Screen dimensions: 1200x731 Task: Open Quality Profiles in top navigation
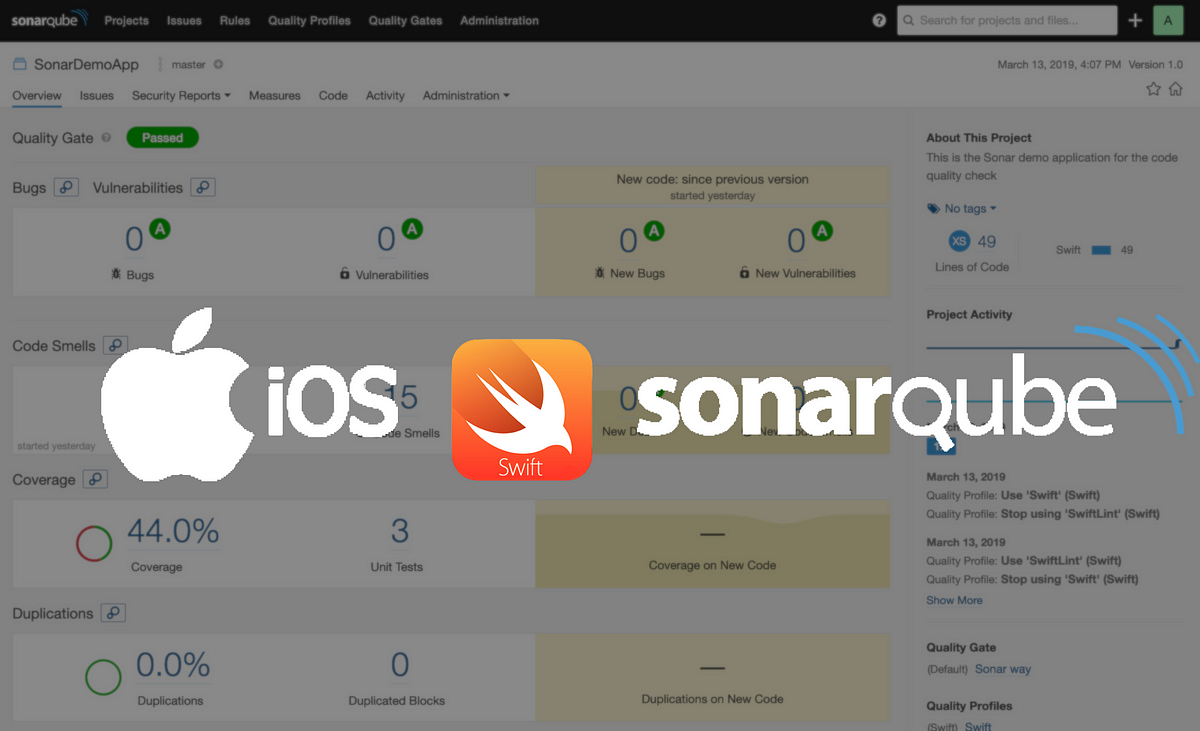pyautogui.click(x=309, y=20)
